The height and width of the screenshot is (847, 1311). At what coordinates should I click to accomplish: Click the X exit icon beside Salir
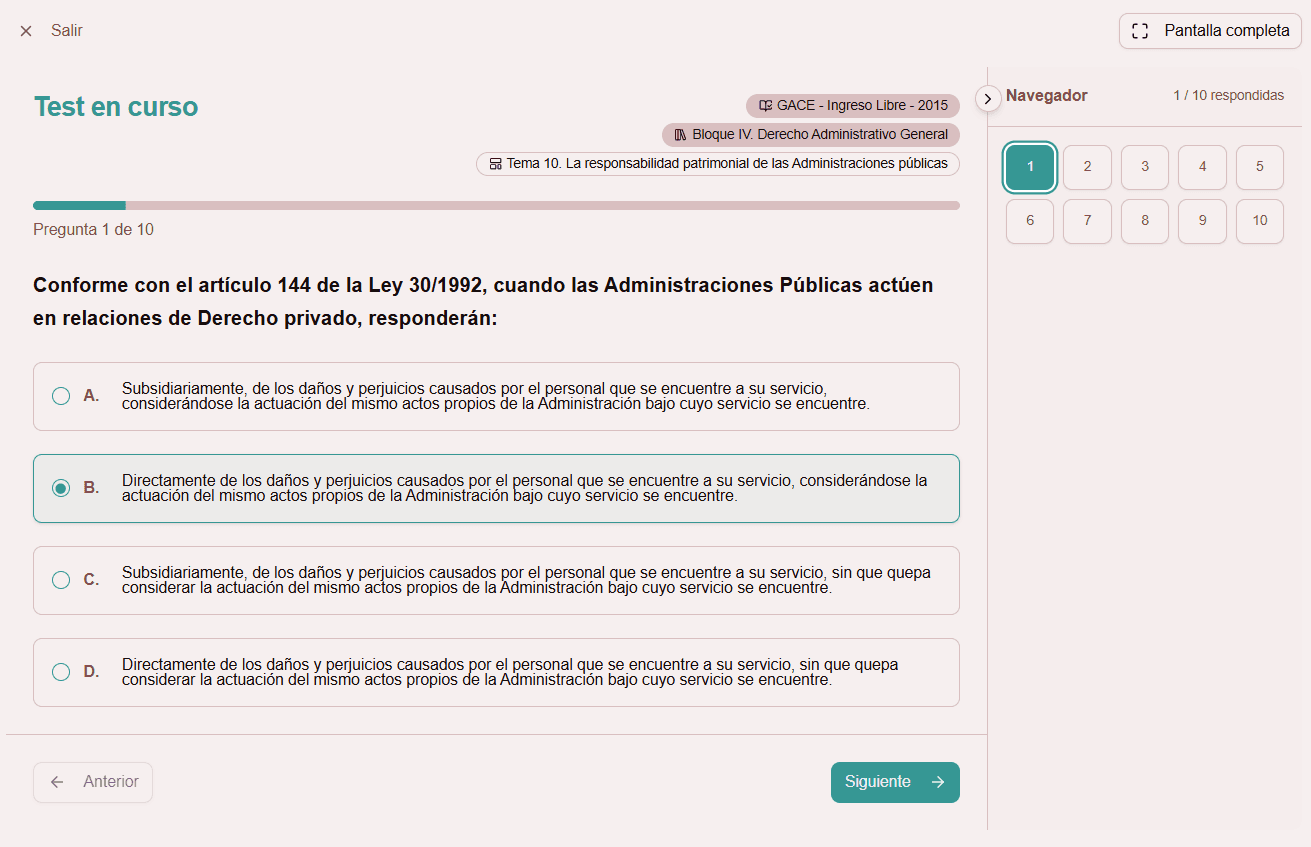(x=26, y=31)
